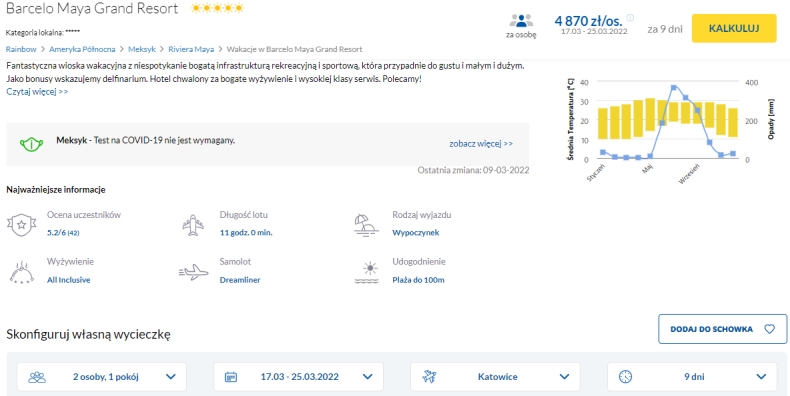
Task: Click the Dreamliner airplane icon
Action: tap(193, 273)
